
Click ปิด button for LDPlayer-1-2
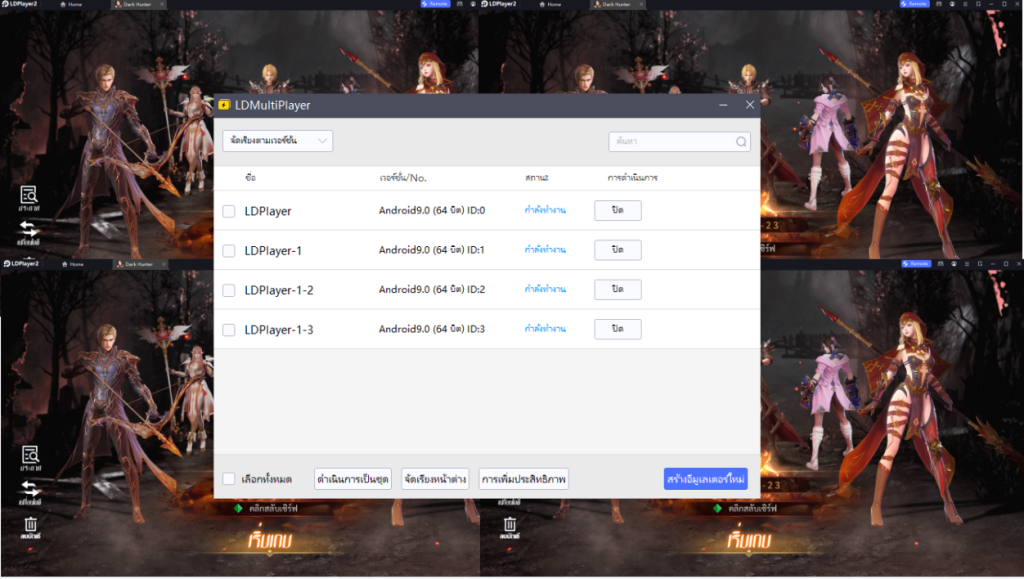click(x=618, y=289)
